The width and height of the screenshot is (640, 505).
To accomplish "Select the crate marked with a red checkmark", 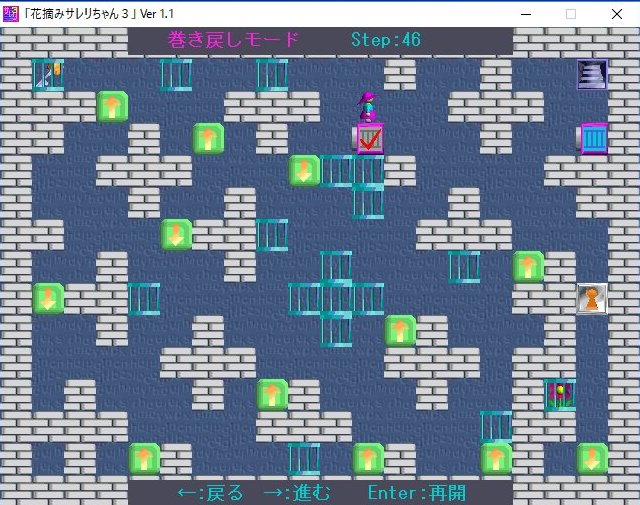I will point(369,138).
